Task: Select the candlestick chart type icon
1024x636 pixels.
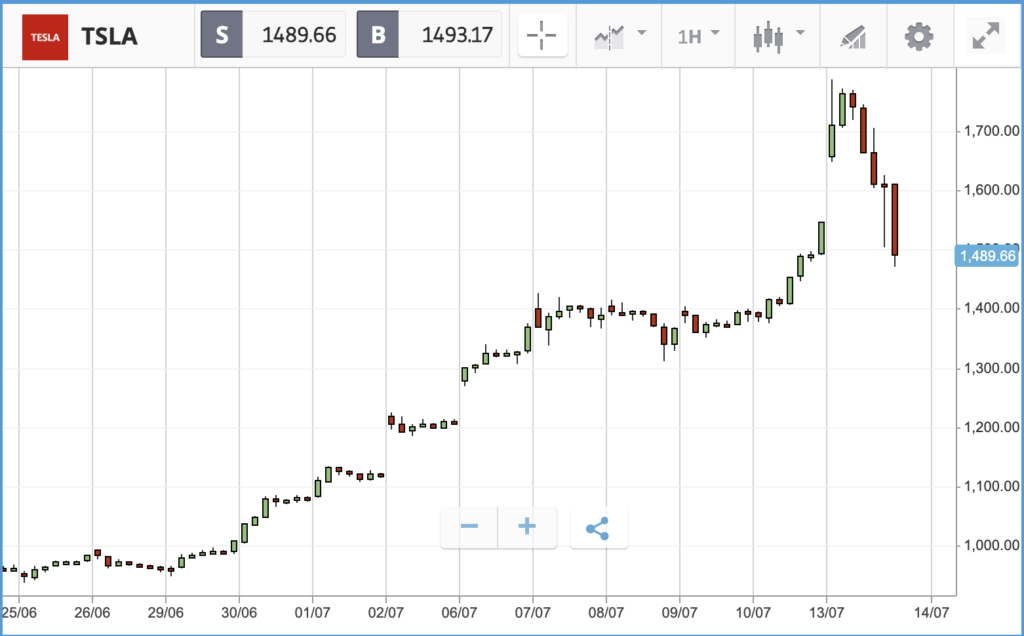Action: (768, 37)
